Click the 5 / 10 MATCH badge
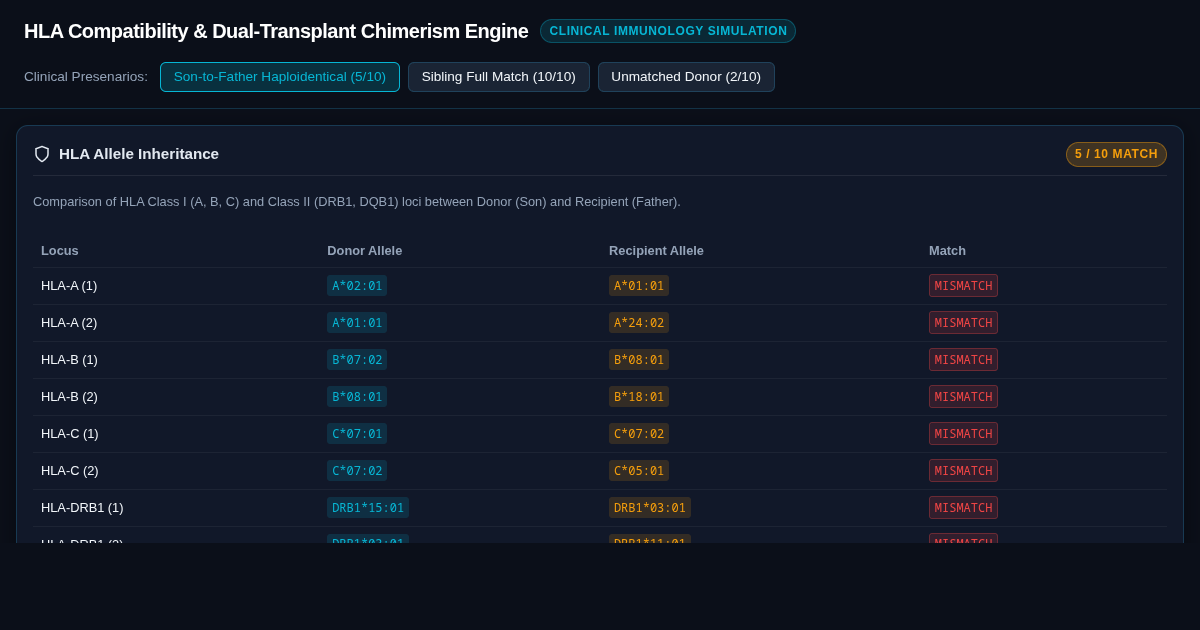1200x630 pixels. pyautogui.click(x=1116, y=154)
